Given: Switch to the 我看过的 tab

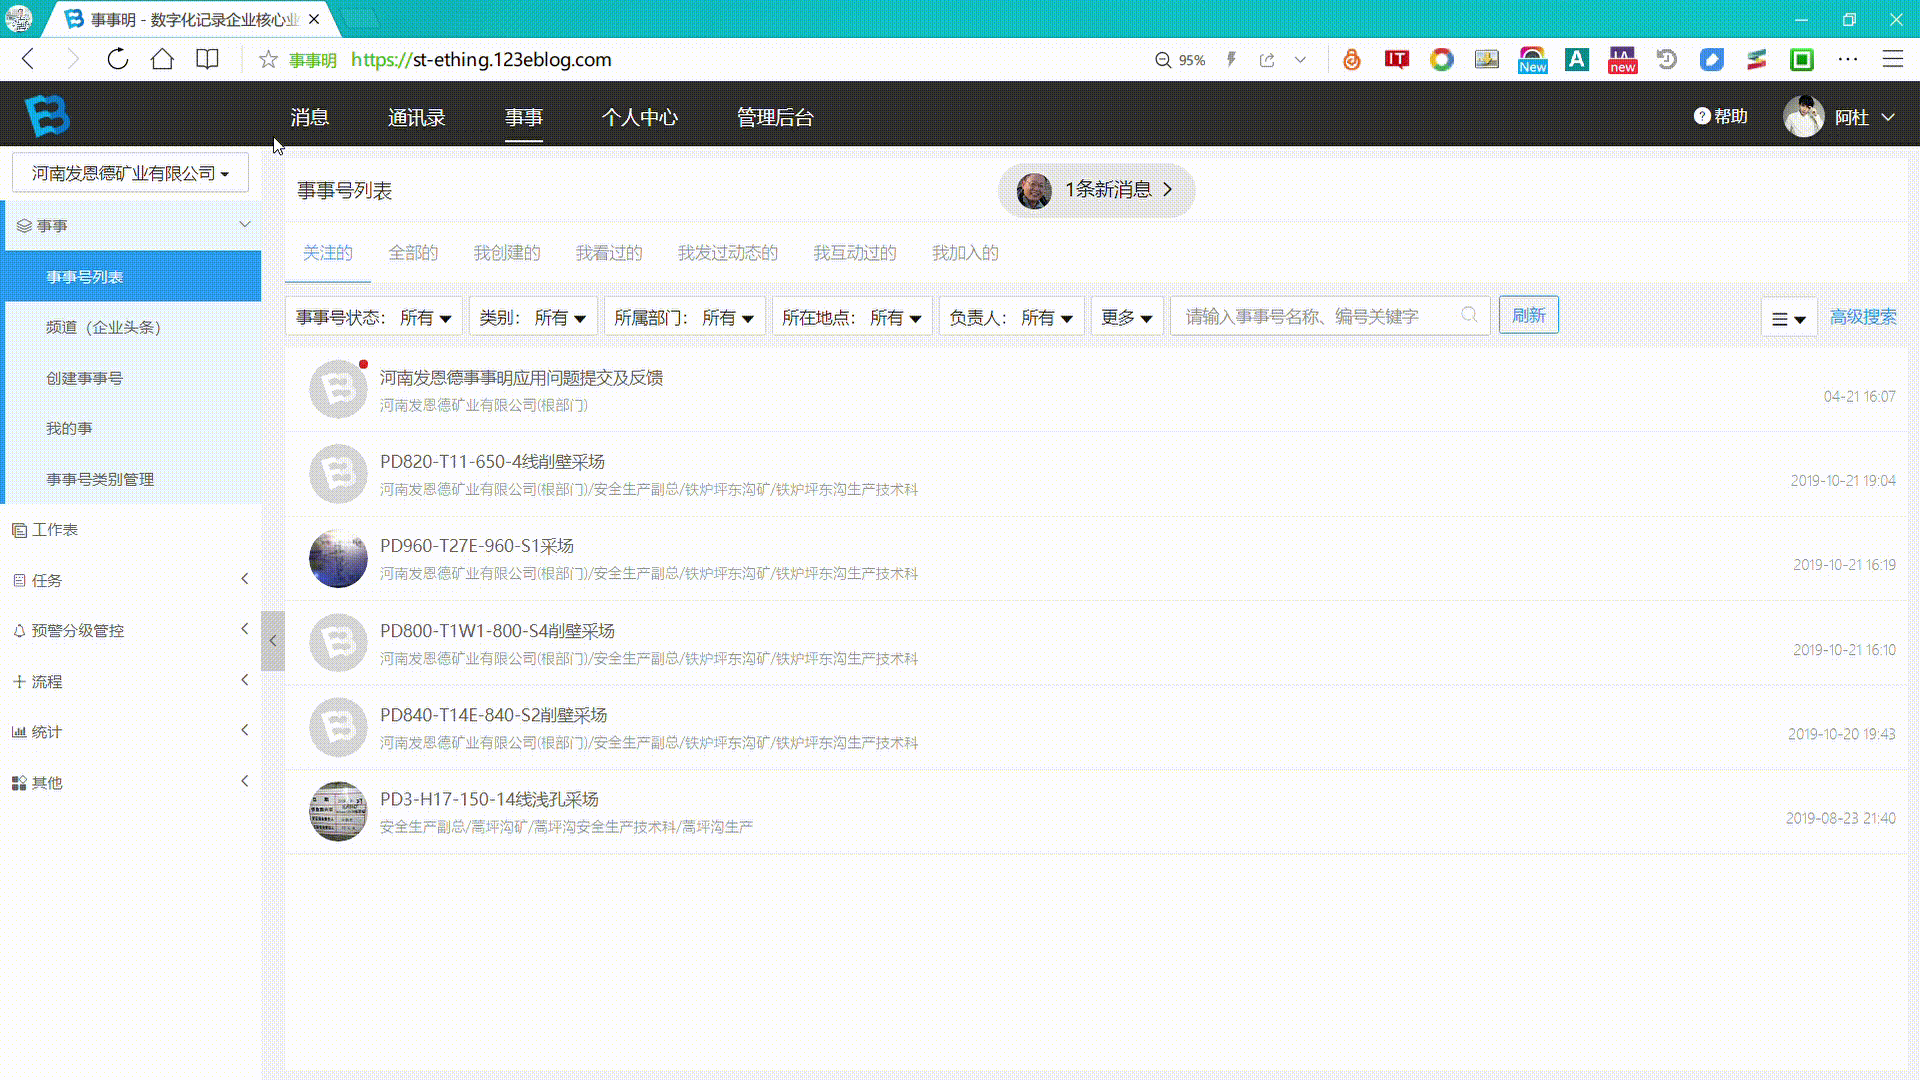Looking at the screenshot, I should pos(609,253).
